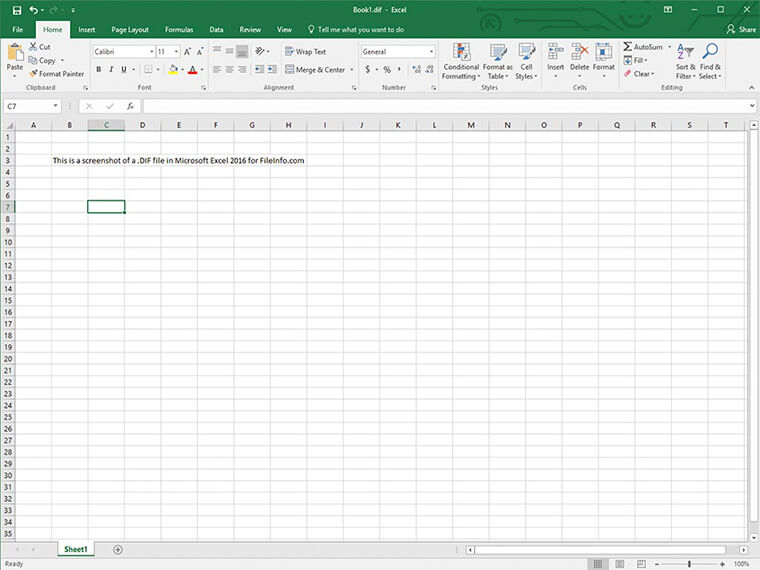760x570 pixels.
Task: Click the Save icon in title bar
Action: (17, 10)
